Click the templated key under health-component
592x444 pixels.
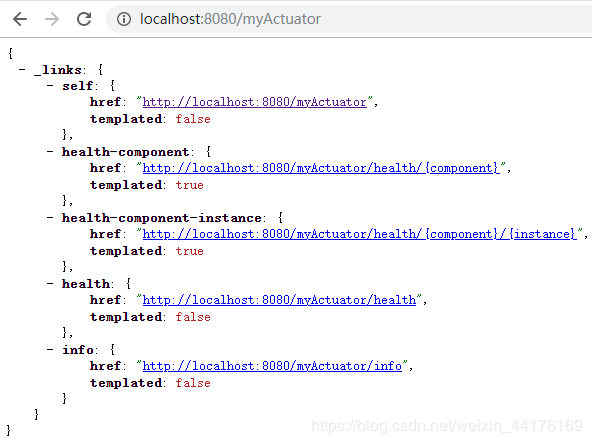(126, 185)
